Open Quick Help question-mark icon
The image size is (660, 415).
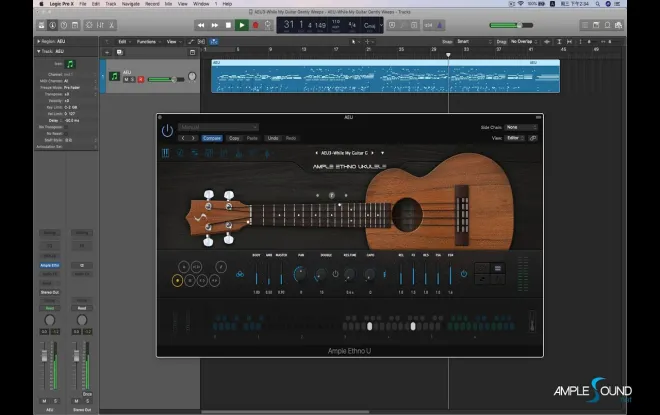click(x=64, y=25)
